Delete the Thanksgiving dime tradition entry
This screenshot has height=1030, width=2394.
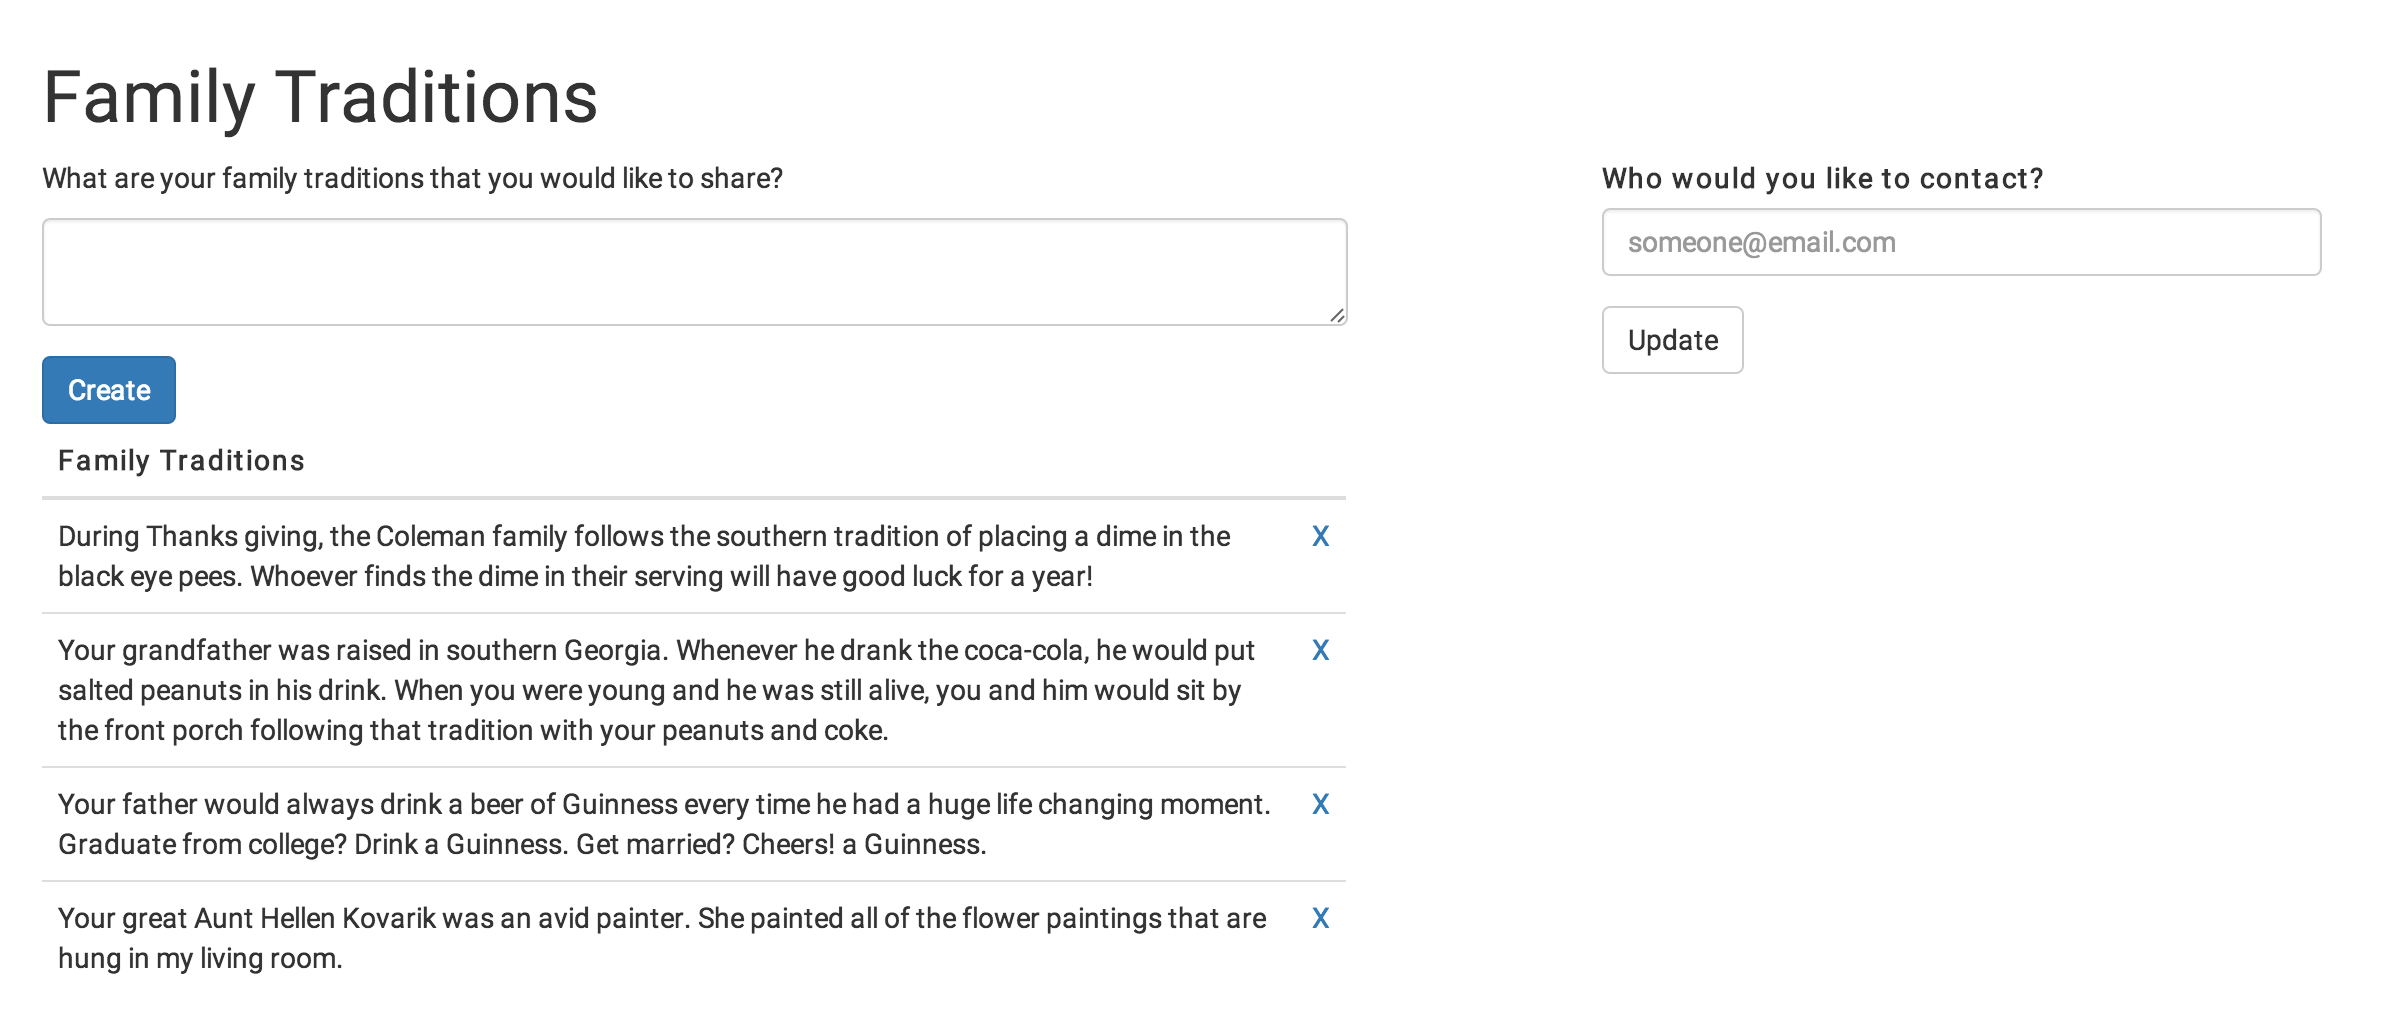[x=1320, y=537]
